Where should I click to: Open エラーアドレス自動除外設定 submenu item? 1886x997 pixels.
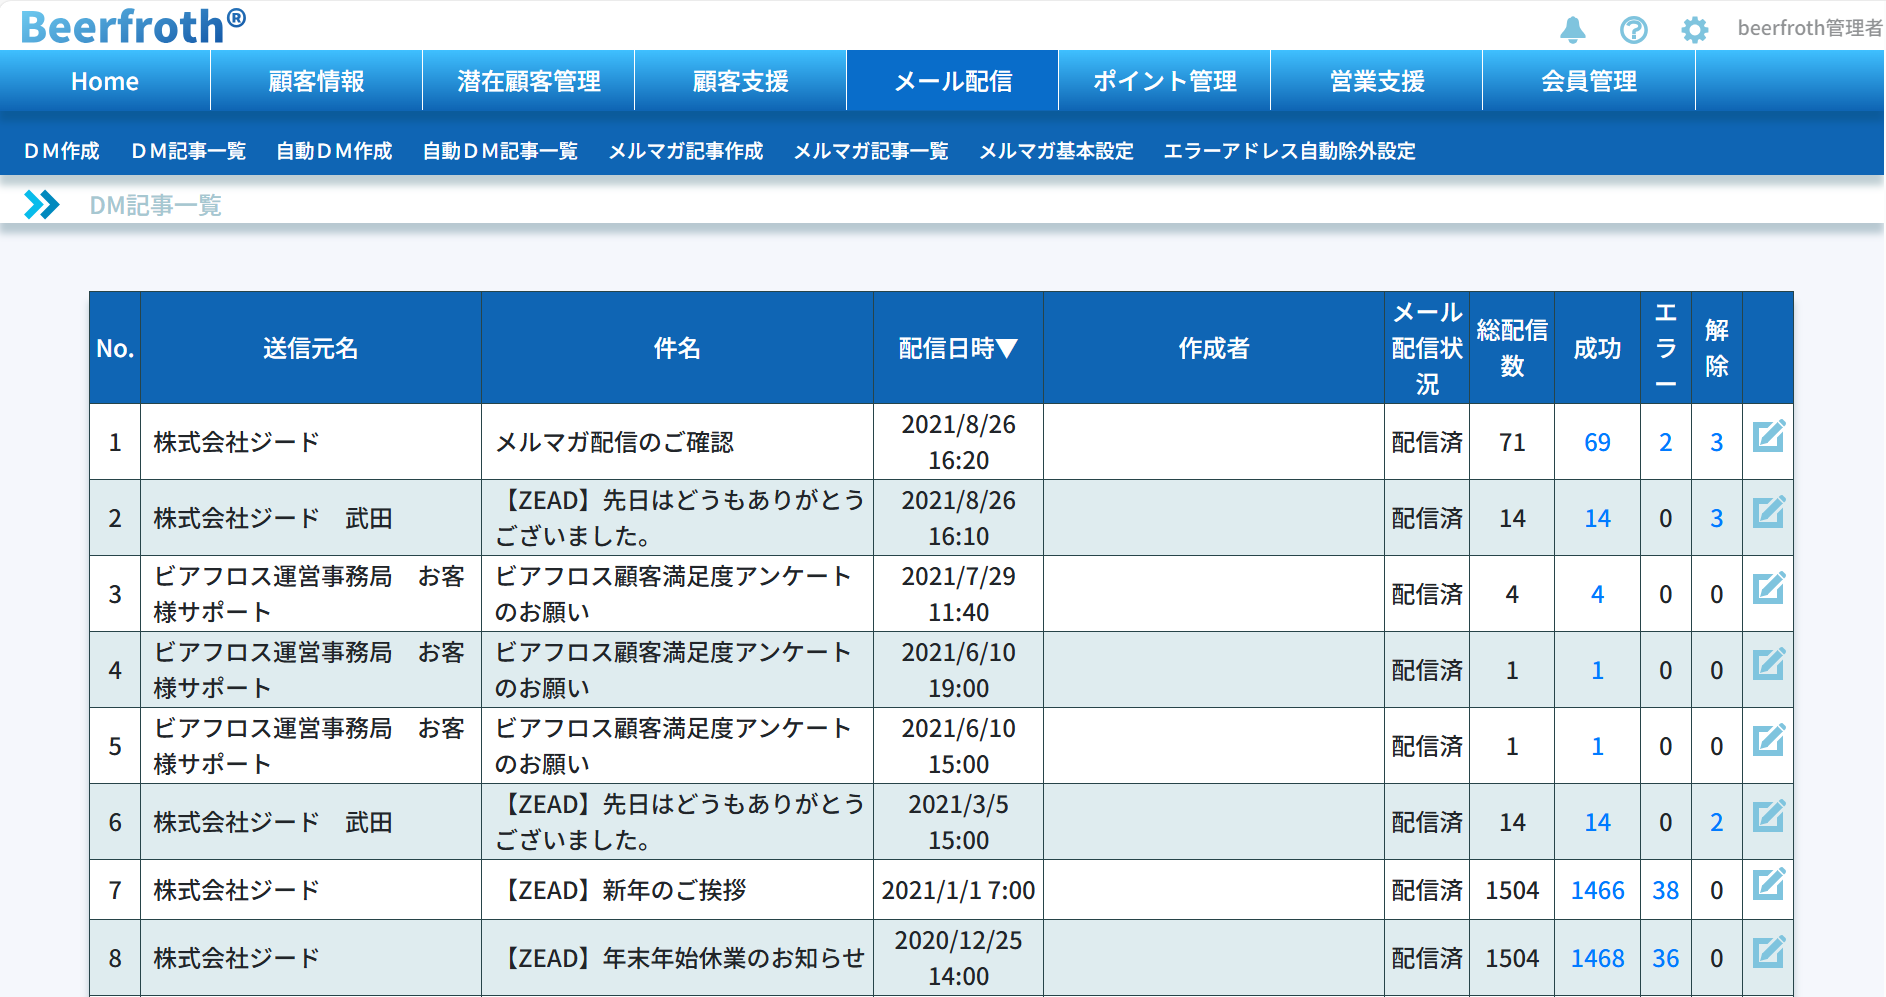click(1289, 151)
